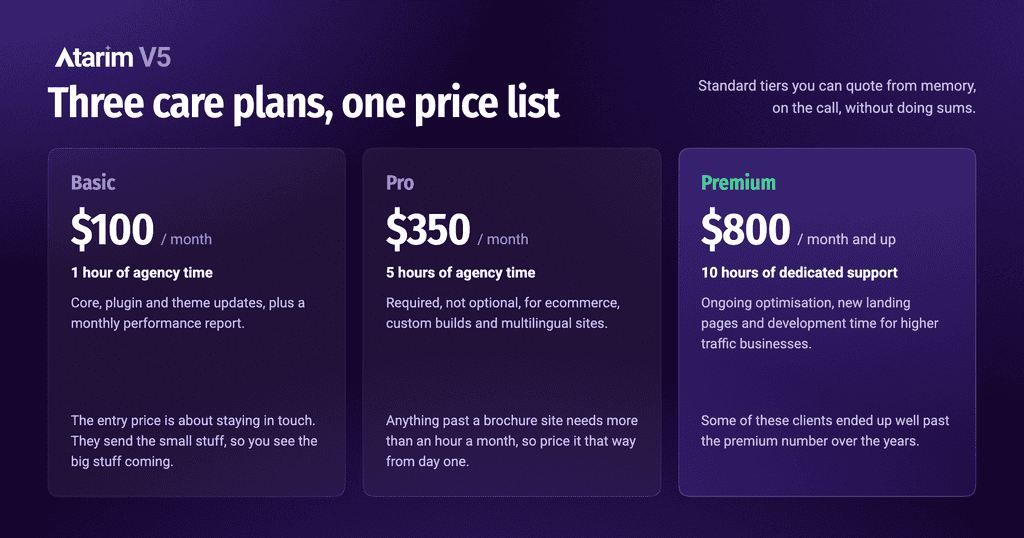This screenshot has width=1024, height=538.
Task: Click the V5 version label
Action: point(155,57)
